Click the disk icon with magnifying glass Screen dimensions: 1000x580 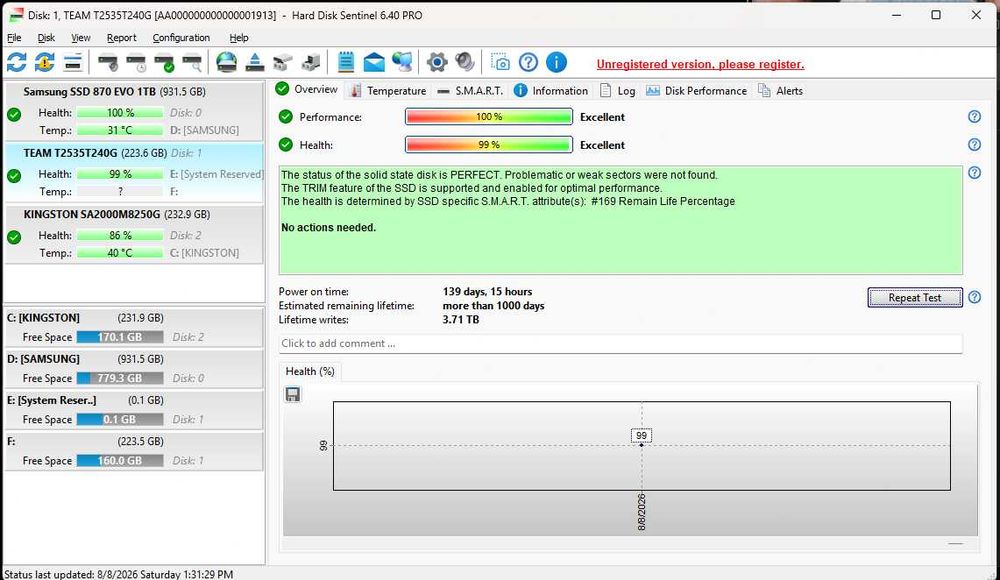click(x=192, y=62)
